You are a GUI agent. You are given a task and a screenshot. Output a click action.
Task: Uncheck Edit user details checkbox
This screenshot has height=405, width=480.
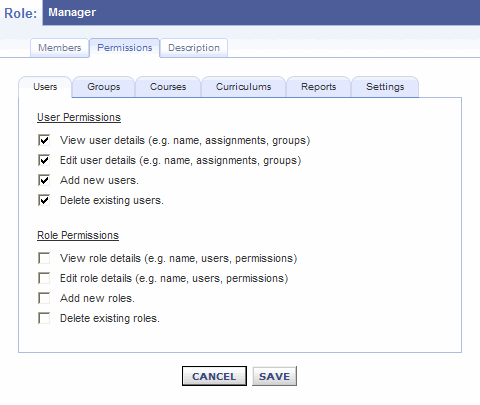[x=44, y=160]
